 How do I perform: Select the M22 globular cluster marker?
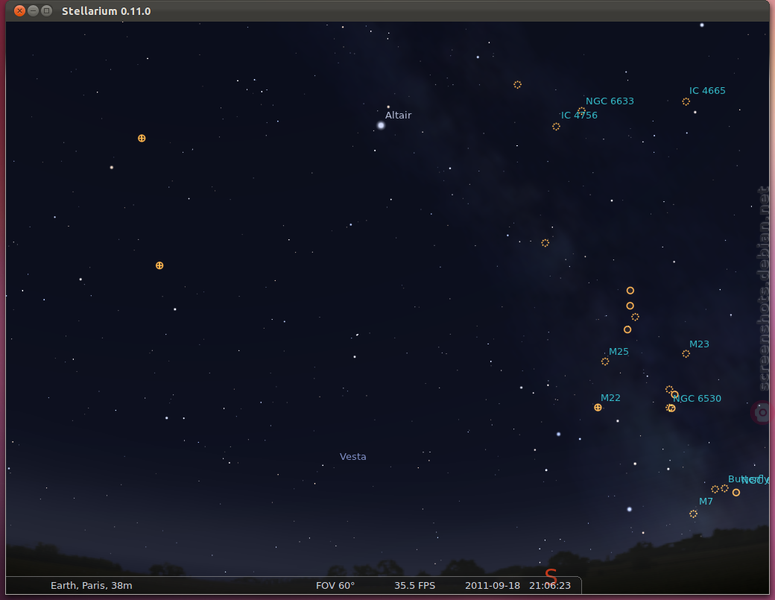tap(598, 408)
